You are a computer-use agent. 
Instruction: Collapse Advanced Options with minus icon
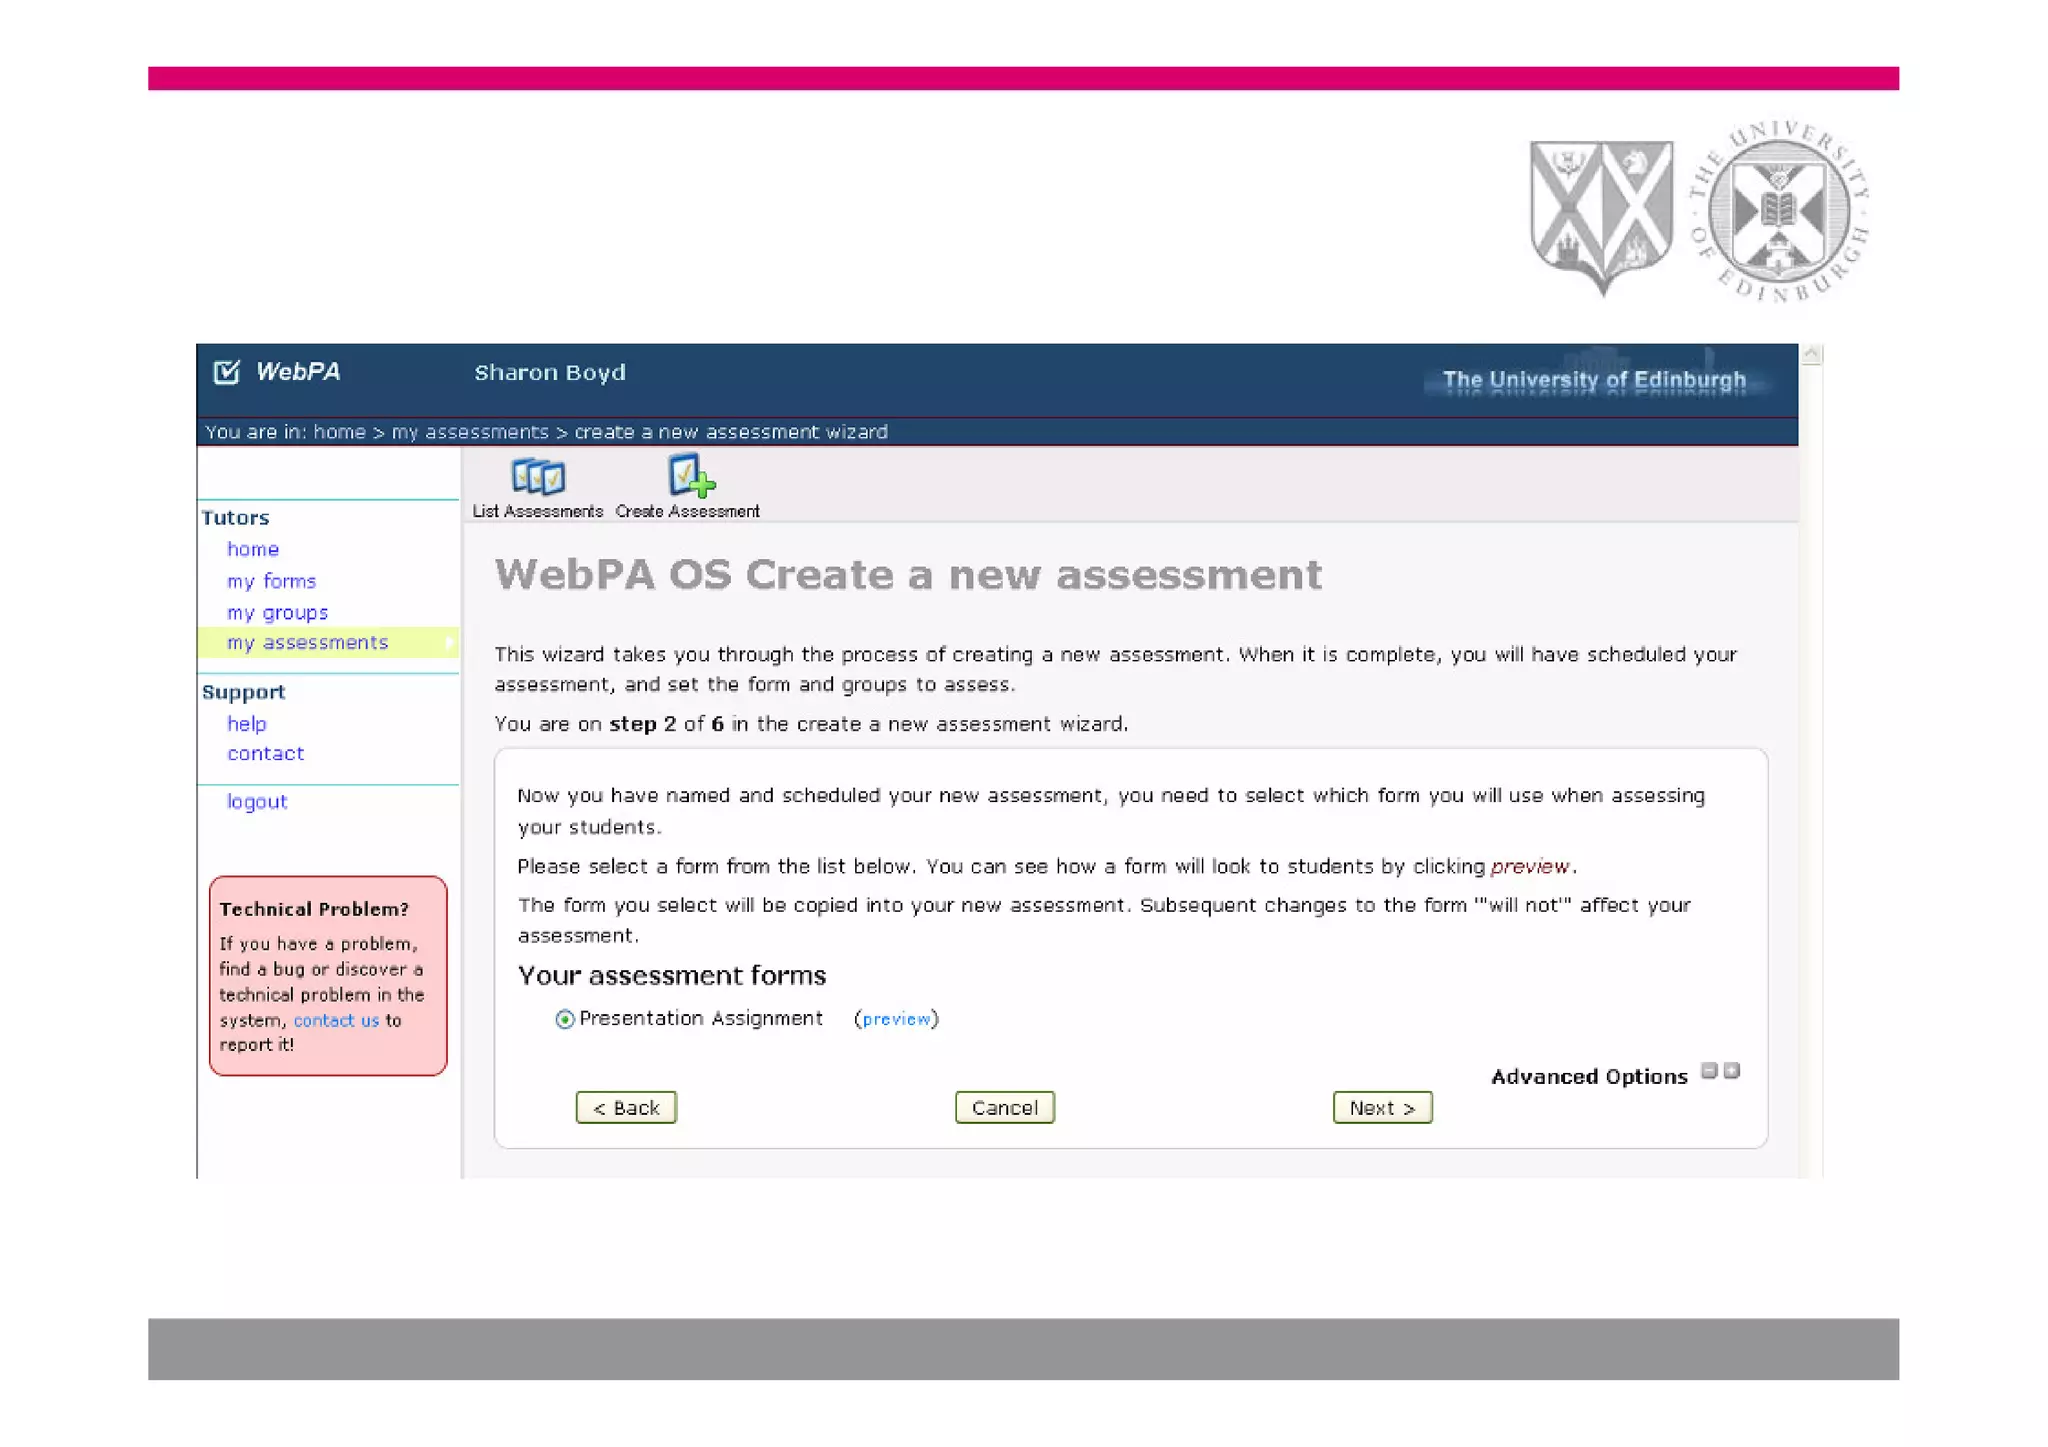[x=1709, y=1071]
